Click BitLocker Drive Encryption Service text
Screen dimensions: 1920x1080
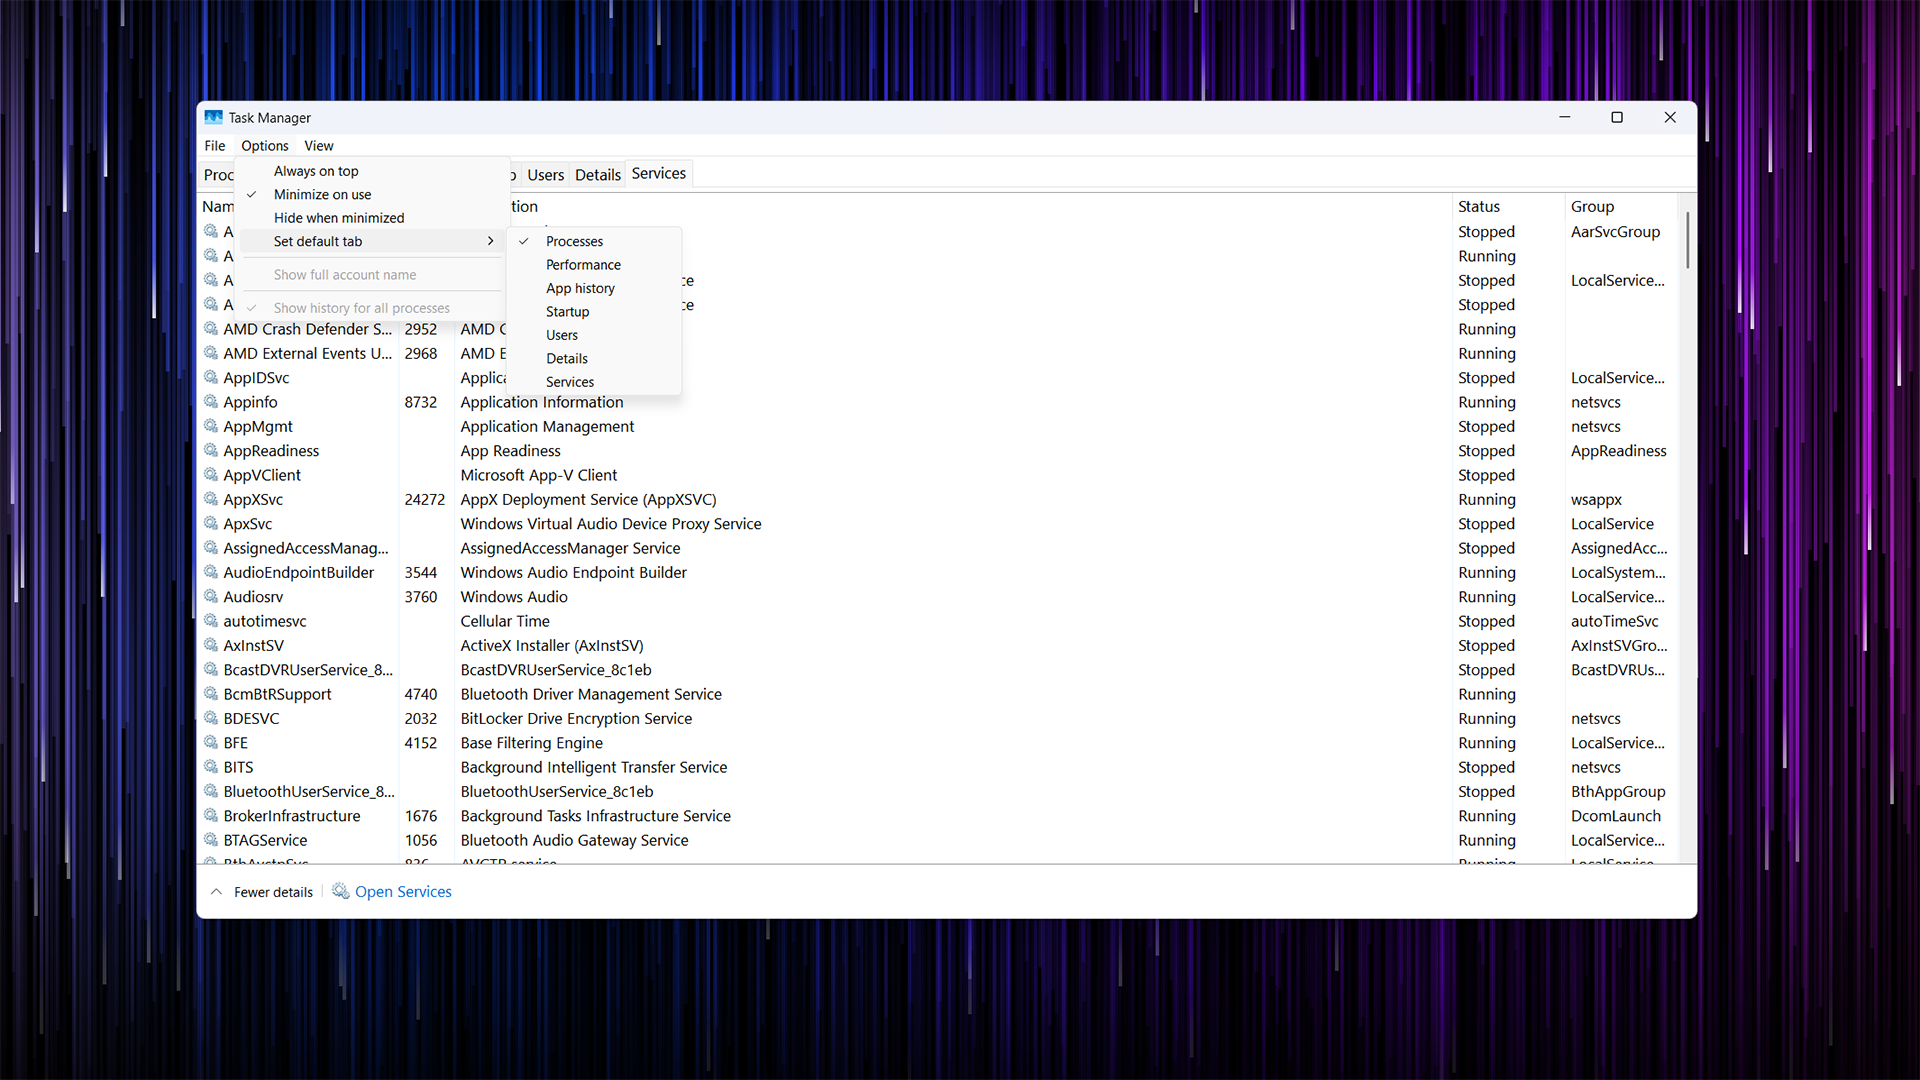point(576,718)
